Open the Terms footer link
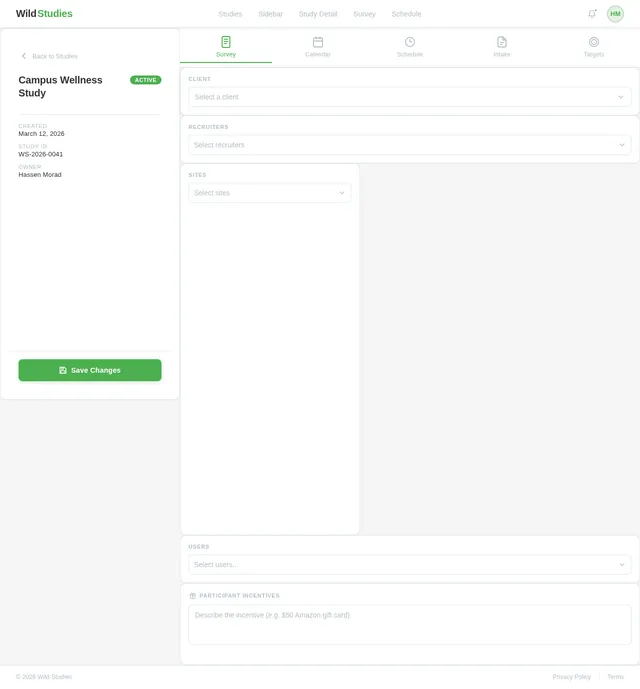Screen dimensions: 640x689 tap(615, 677)
